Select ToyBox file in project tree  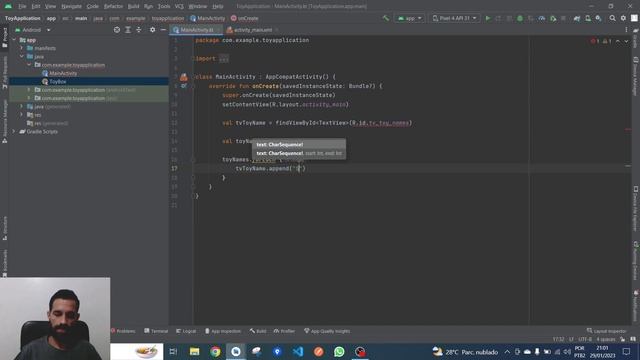58,82
